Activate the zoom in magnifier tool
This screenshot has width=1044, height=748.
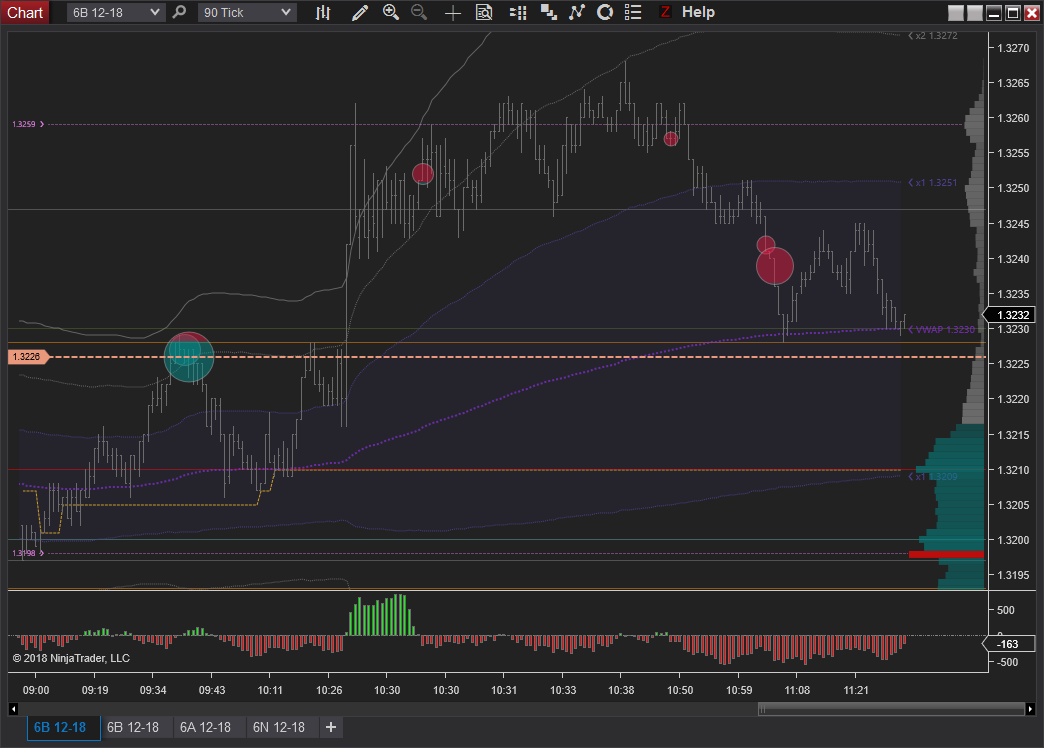pyautogui.click(x=391, y=12)
